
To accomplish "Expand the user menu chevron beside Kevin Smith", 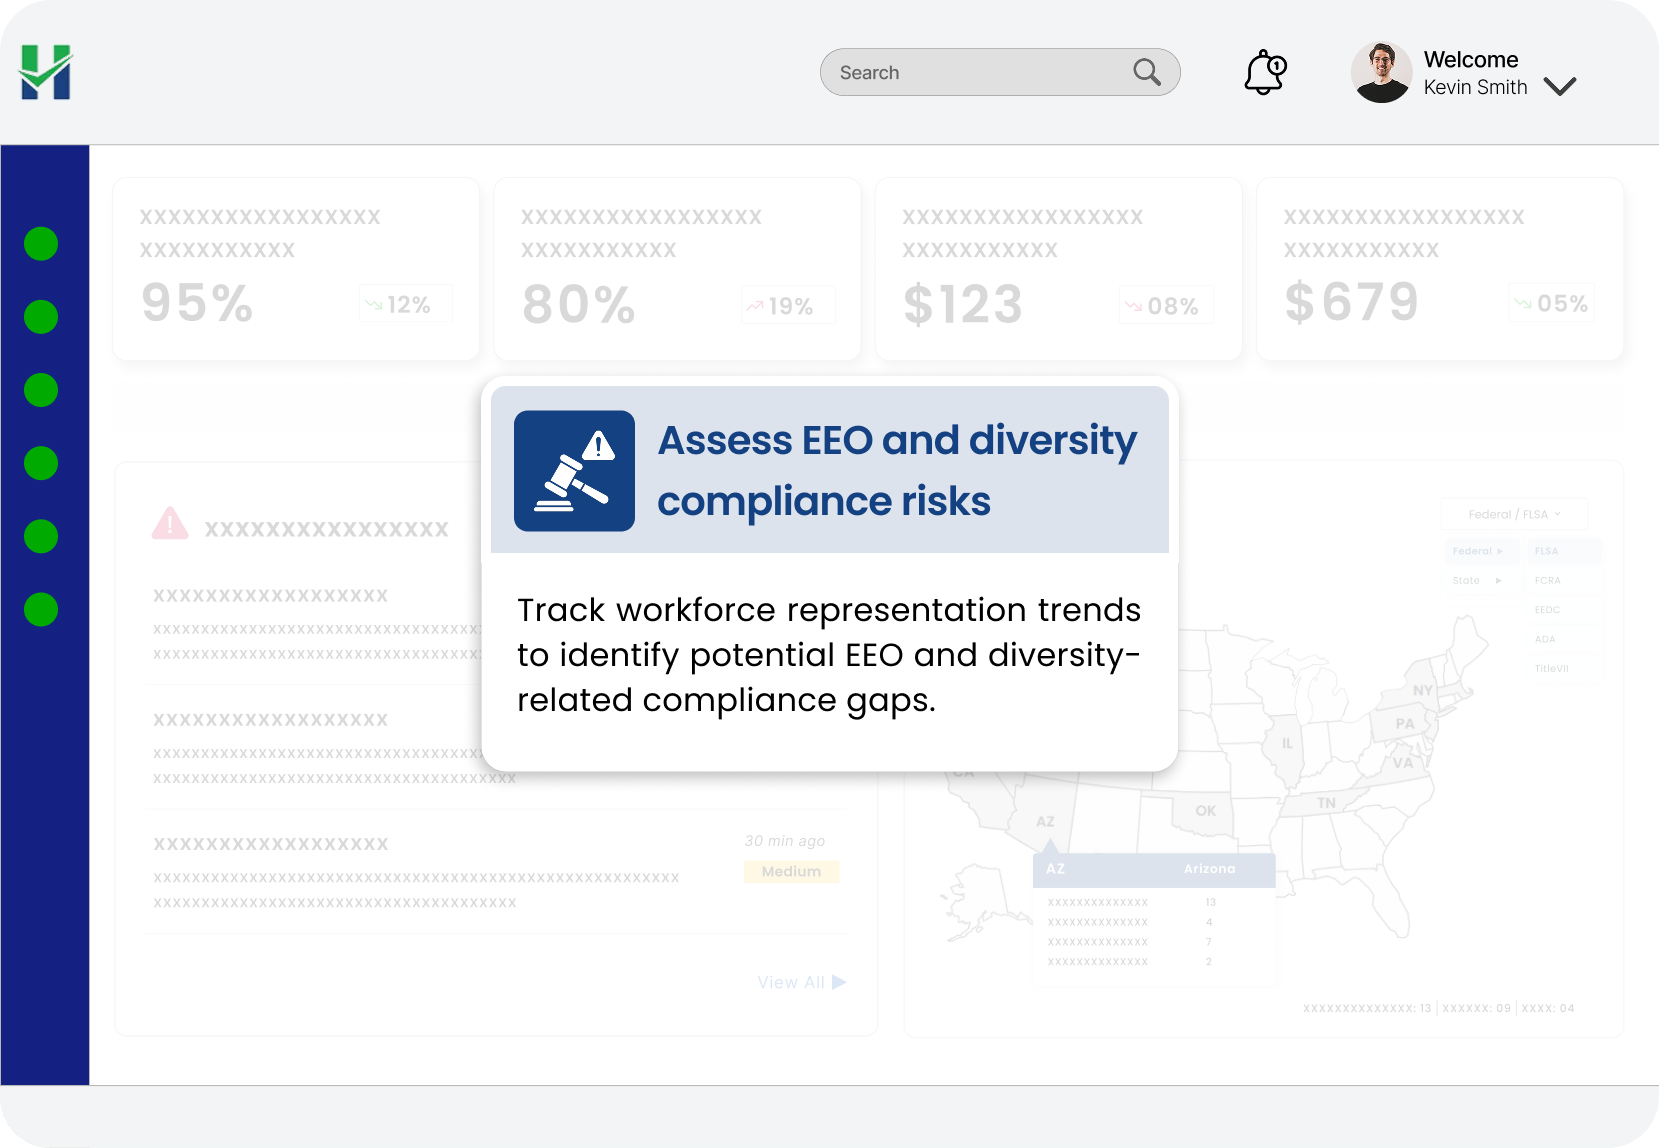I will (x=1559, y=87).
